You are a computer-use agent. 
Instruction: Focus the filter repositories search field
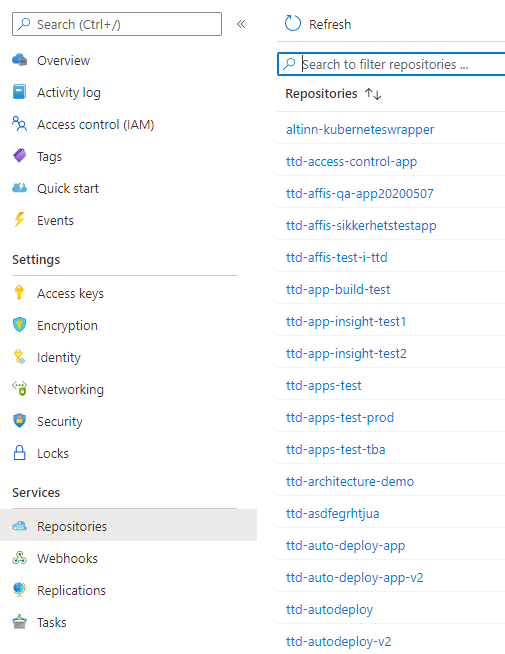click(x=392, y=64)
